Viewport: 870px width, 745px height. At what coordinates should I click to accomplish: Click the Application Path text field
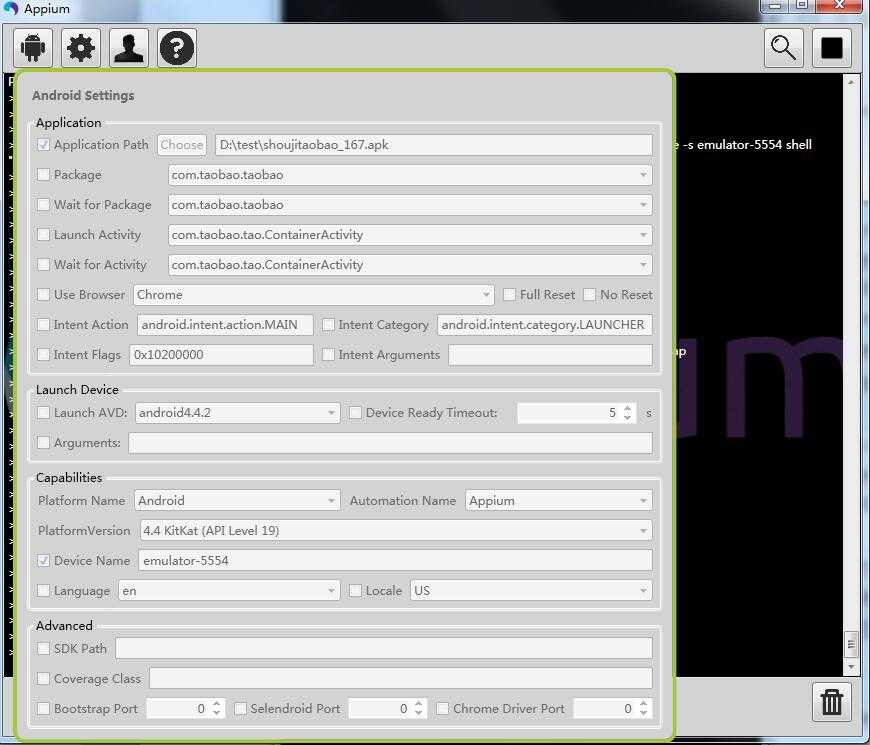434,145
